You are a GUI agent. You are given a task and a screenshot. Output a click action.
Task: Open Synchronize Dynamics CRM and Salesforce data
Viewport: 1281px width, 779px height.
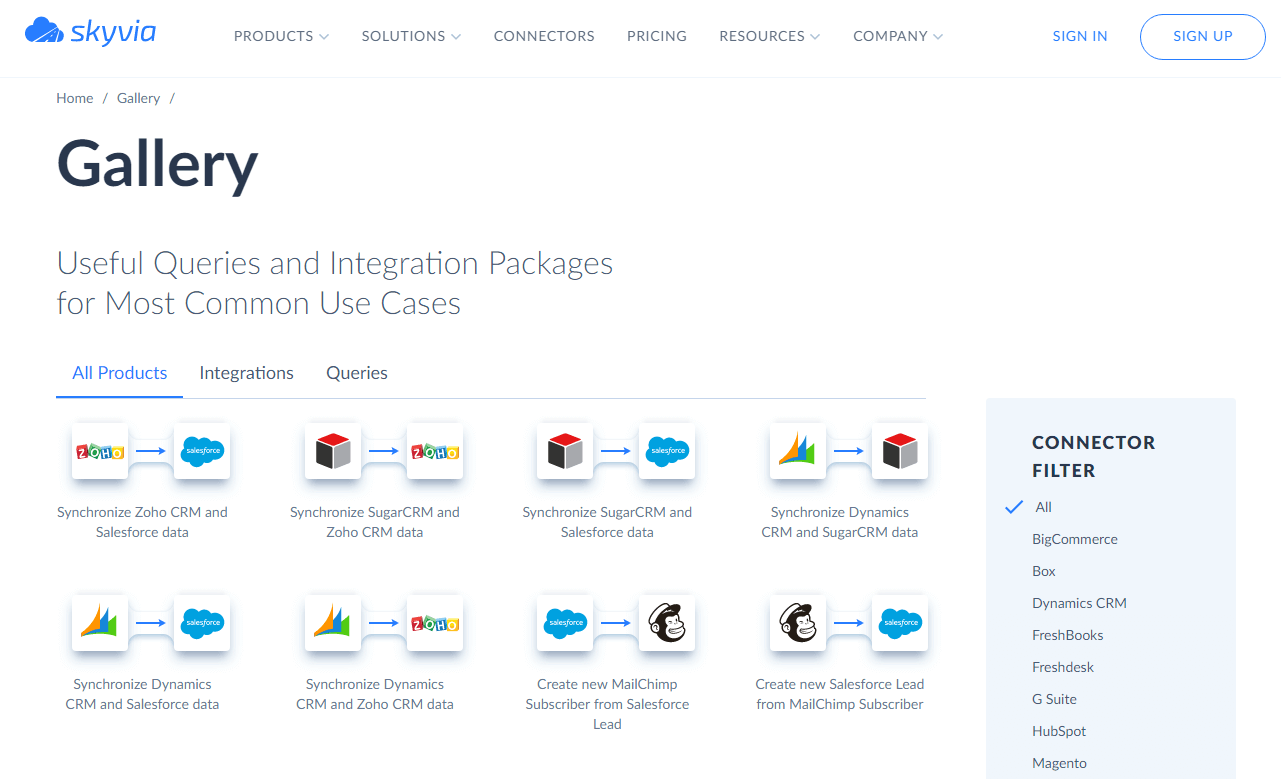coord(142,694)
